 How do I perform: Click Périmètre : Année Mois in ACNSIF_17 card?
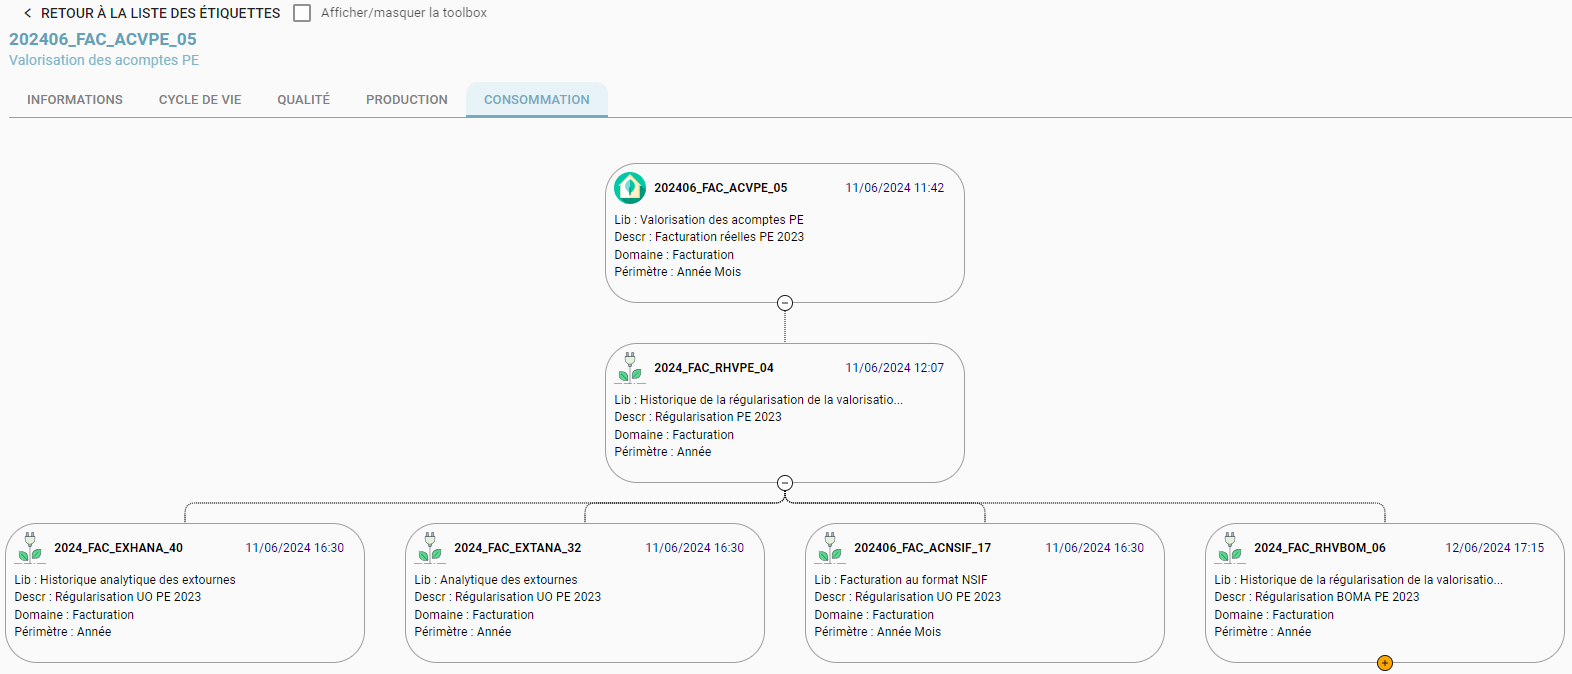878,632
